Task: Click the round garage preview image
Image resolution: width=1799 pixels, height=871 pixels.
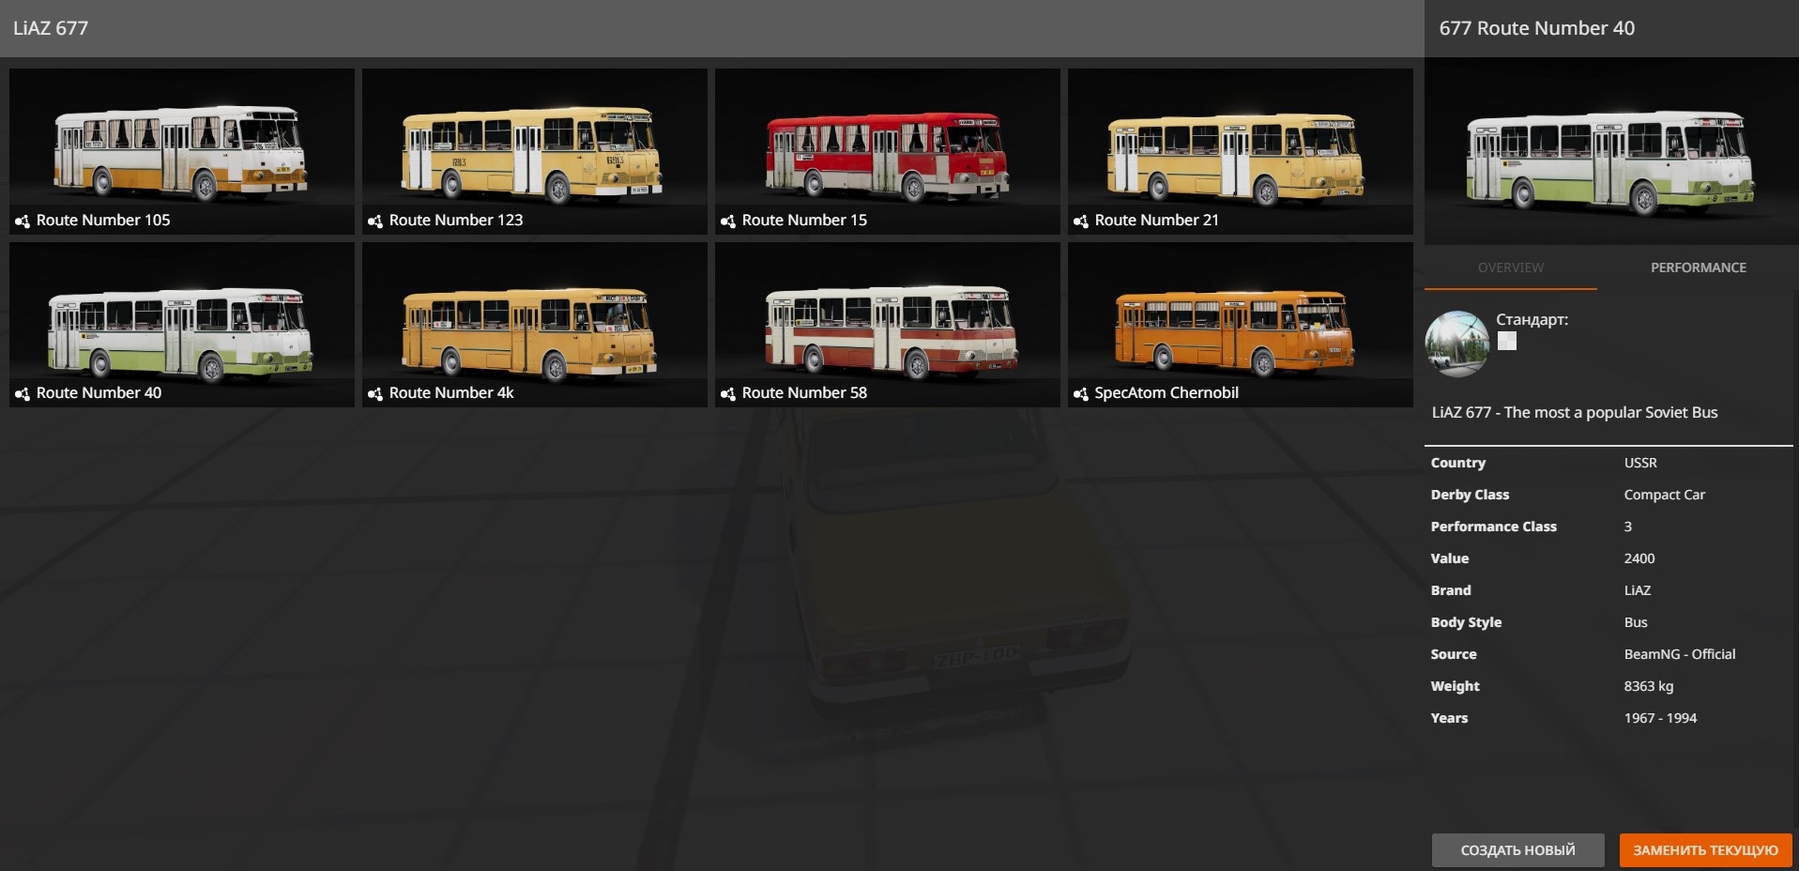Action: [x=1457, y=343]
